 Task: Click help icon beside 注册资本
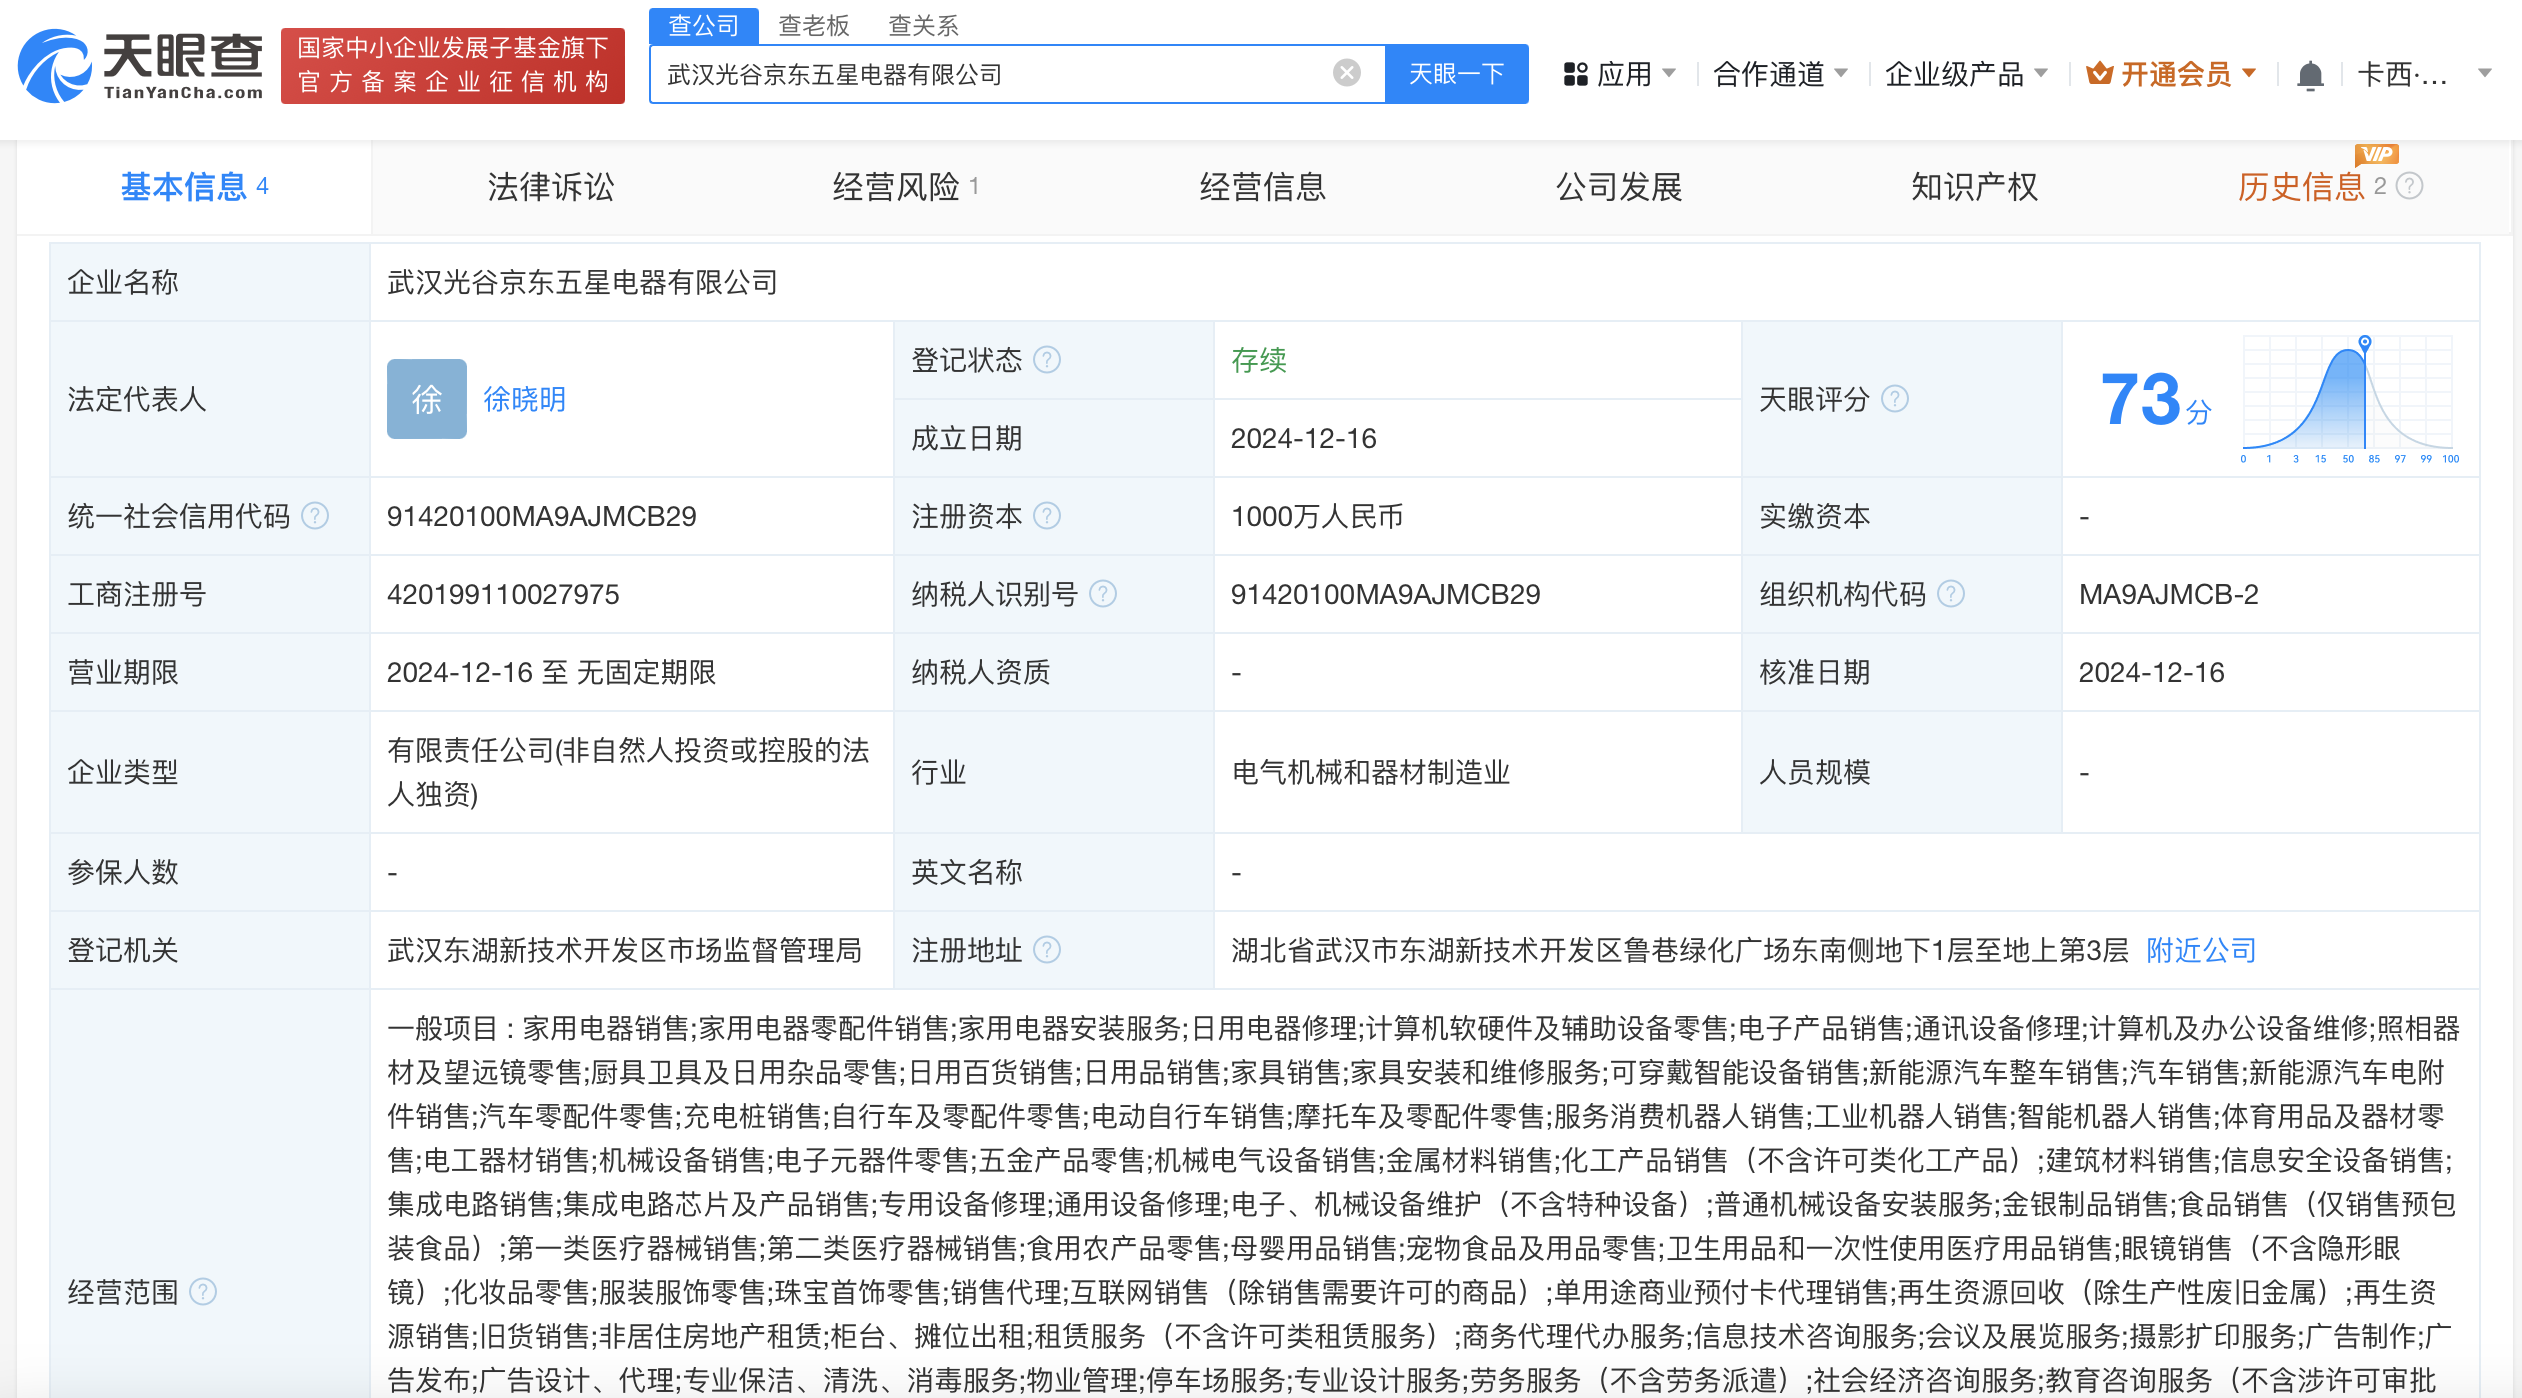coord(1047,516)
